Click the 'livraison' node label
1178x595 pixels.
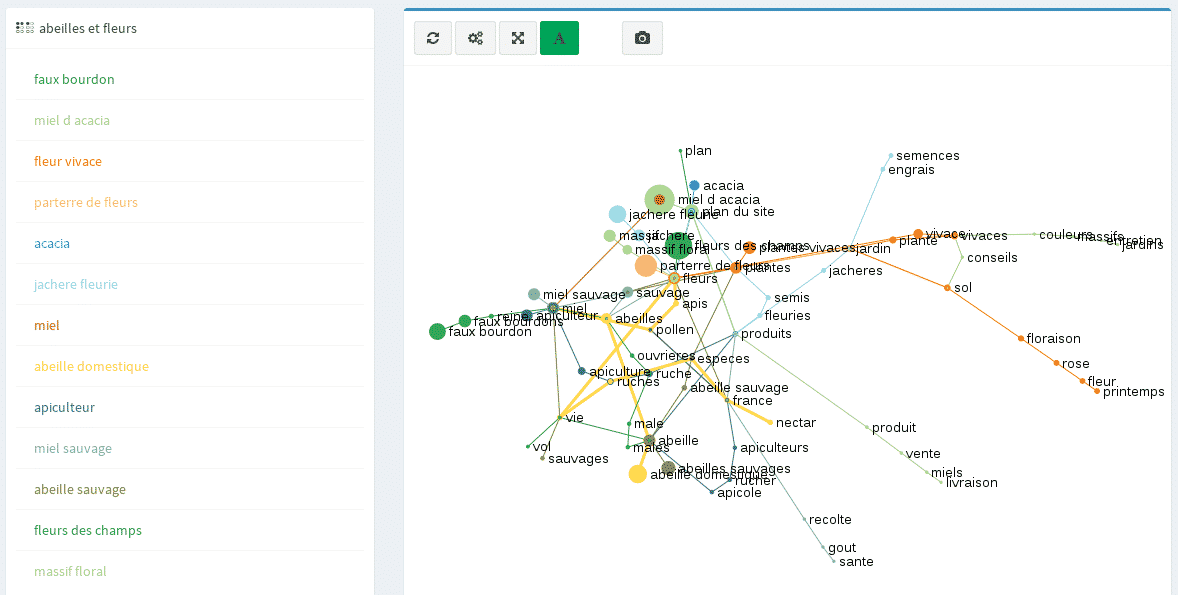coord(971,482)
